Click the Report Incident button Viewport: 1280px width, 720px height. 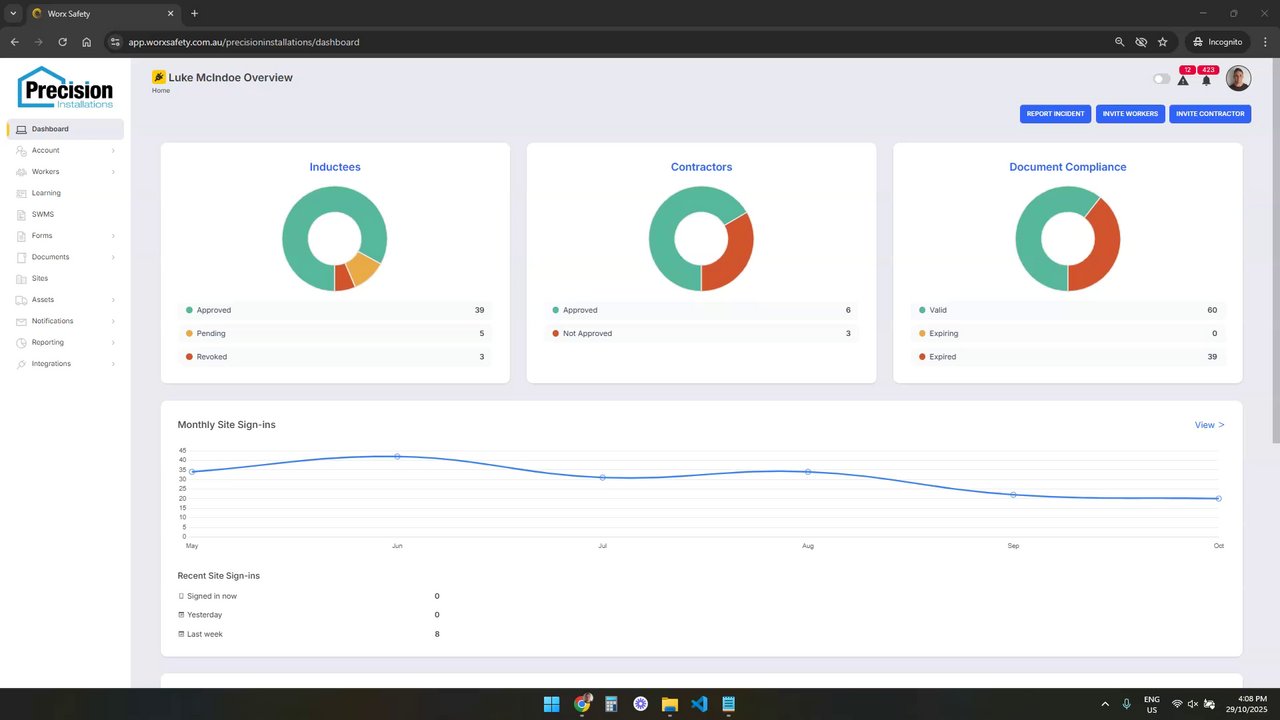click(1055, 114)
